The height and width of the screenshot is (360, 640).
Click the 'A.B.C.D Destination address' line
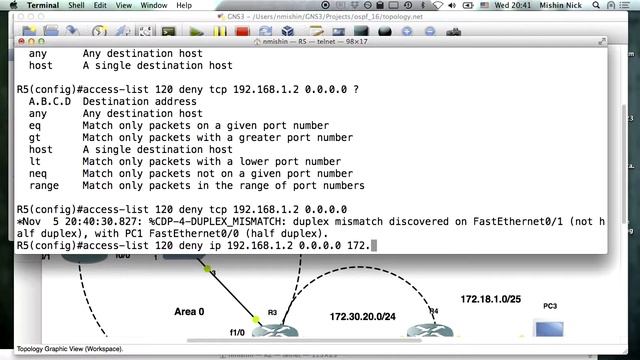pos(112,101)
